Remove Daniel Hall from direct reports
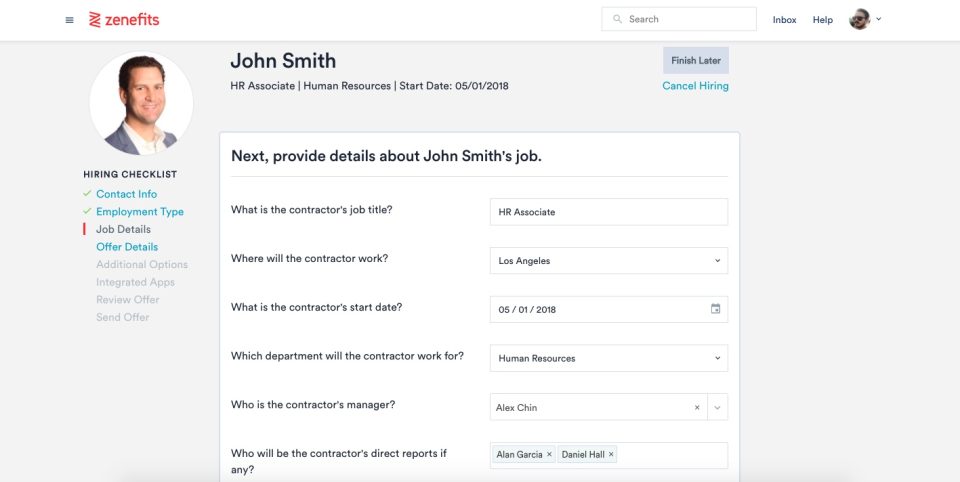The height and width of the screenshot is (482, 960). point(611,455)
